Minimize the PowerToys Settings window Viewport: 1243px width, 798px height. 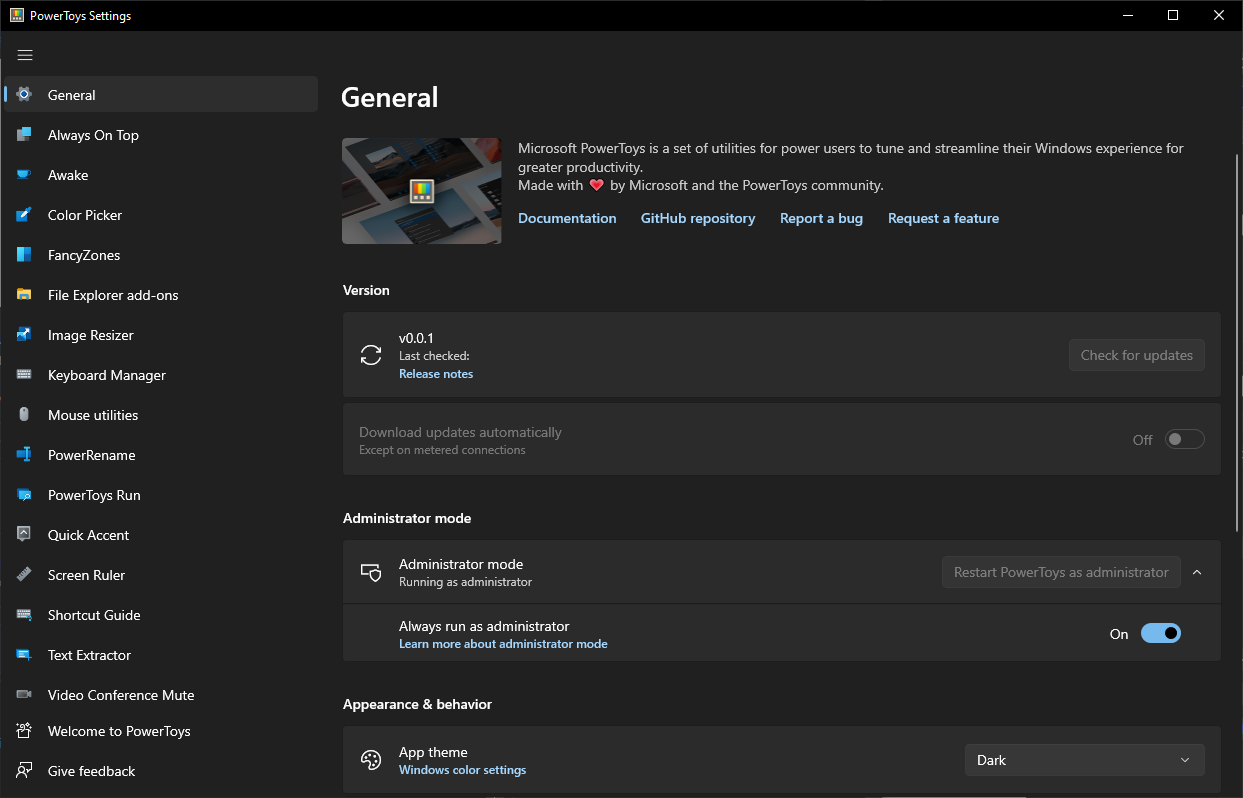pyautogui.click(x=1127, y=15)
